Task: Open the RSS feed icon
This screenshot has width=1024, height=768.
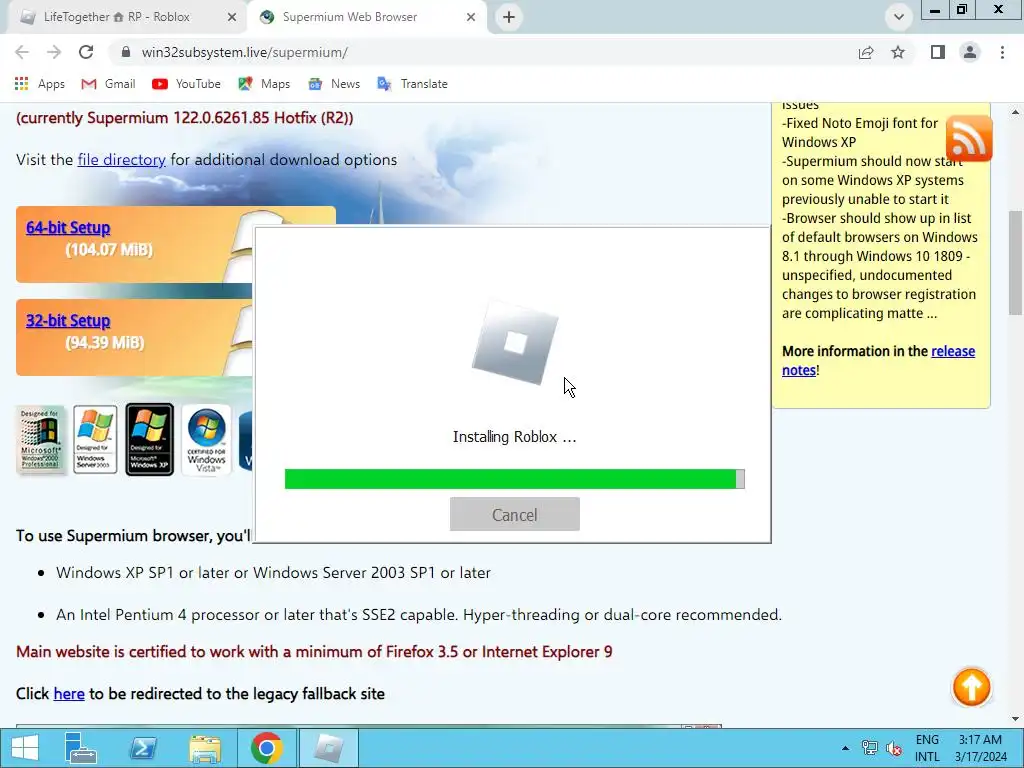Action: tap(969, 138)
